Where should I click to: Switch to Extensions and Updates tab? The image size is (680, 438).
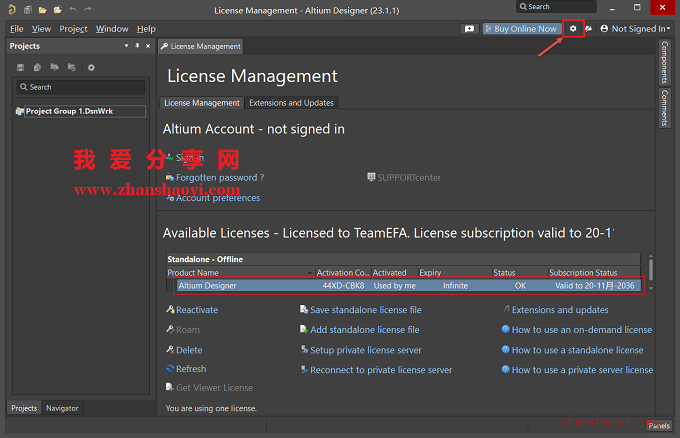tap(291, 103)
